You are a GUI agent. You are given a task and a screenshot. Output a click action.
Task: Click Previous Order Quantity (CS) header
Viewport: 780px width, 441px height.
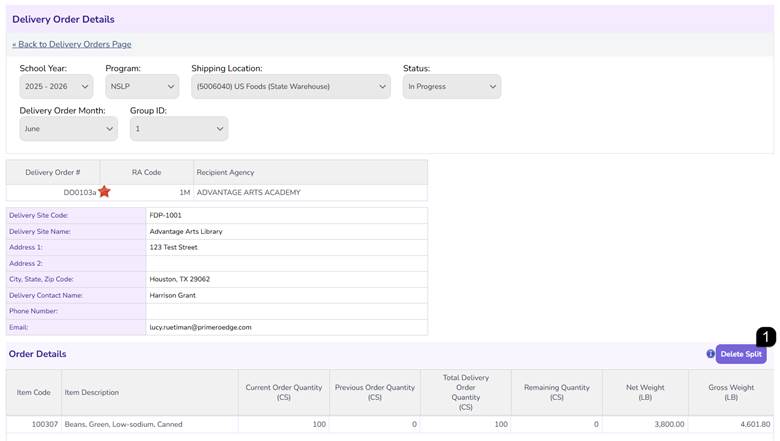point(375,392)
